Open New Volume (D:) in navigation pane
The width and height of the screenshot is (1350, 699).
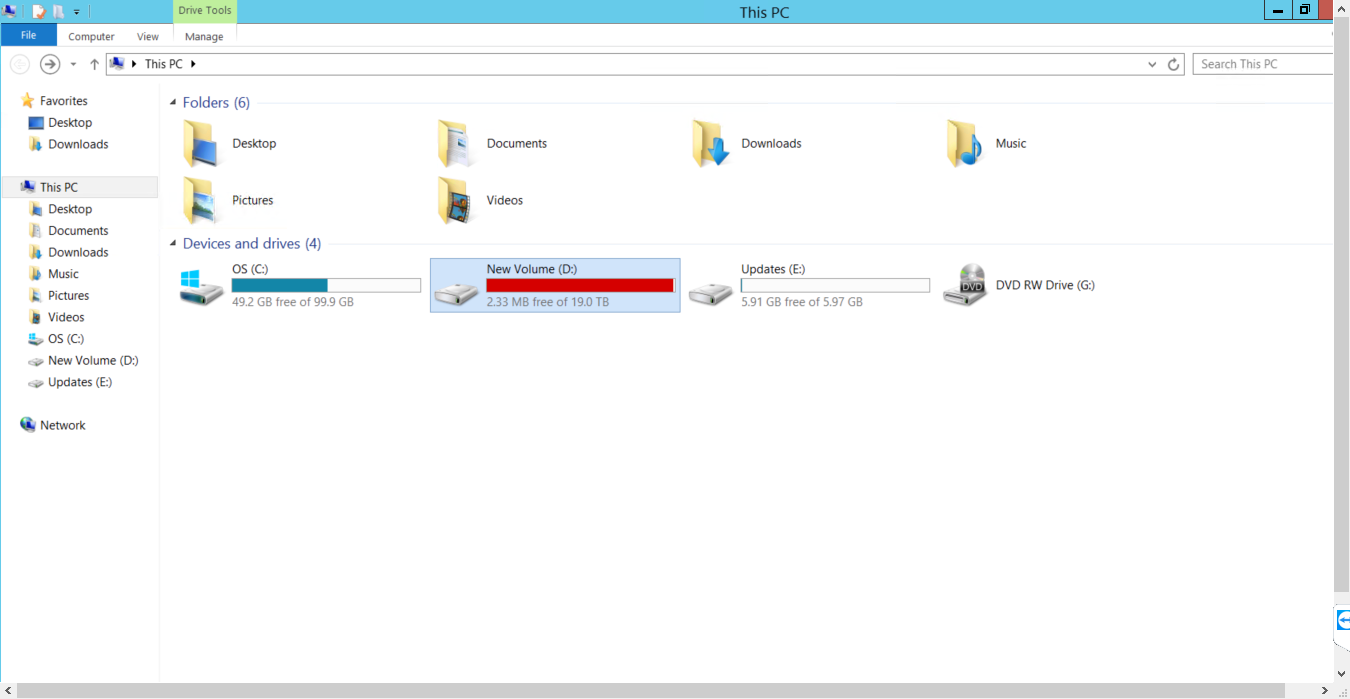[x=93, y=361]
